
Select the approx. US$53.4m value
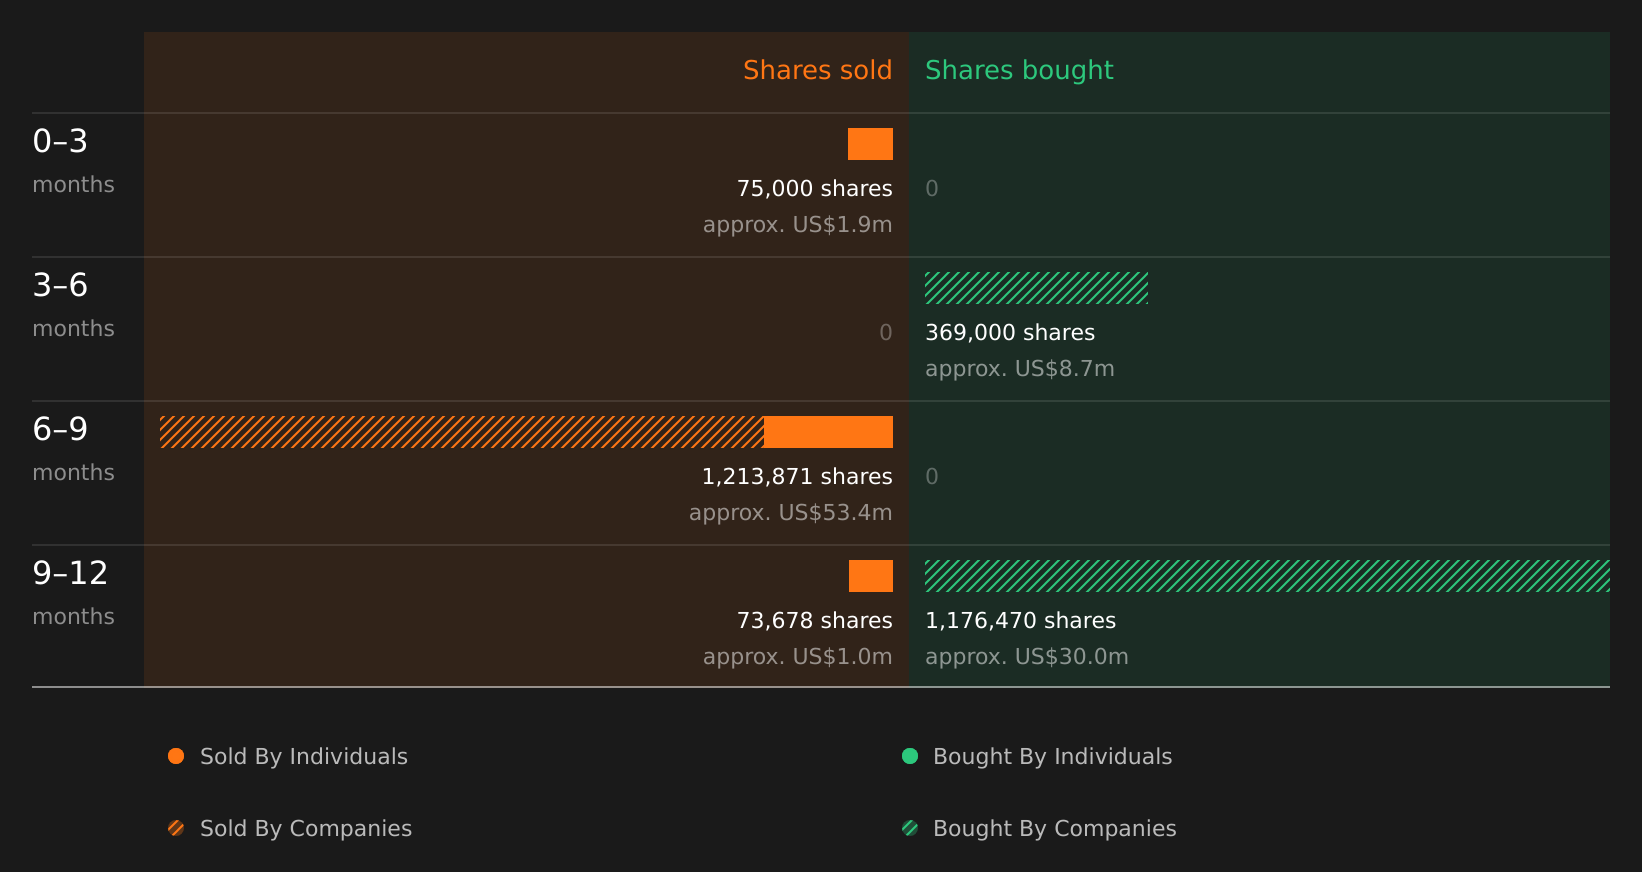(790, 513)
